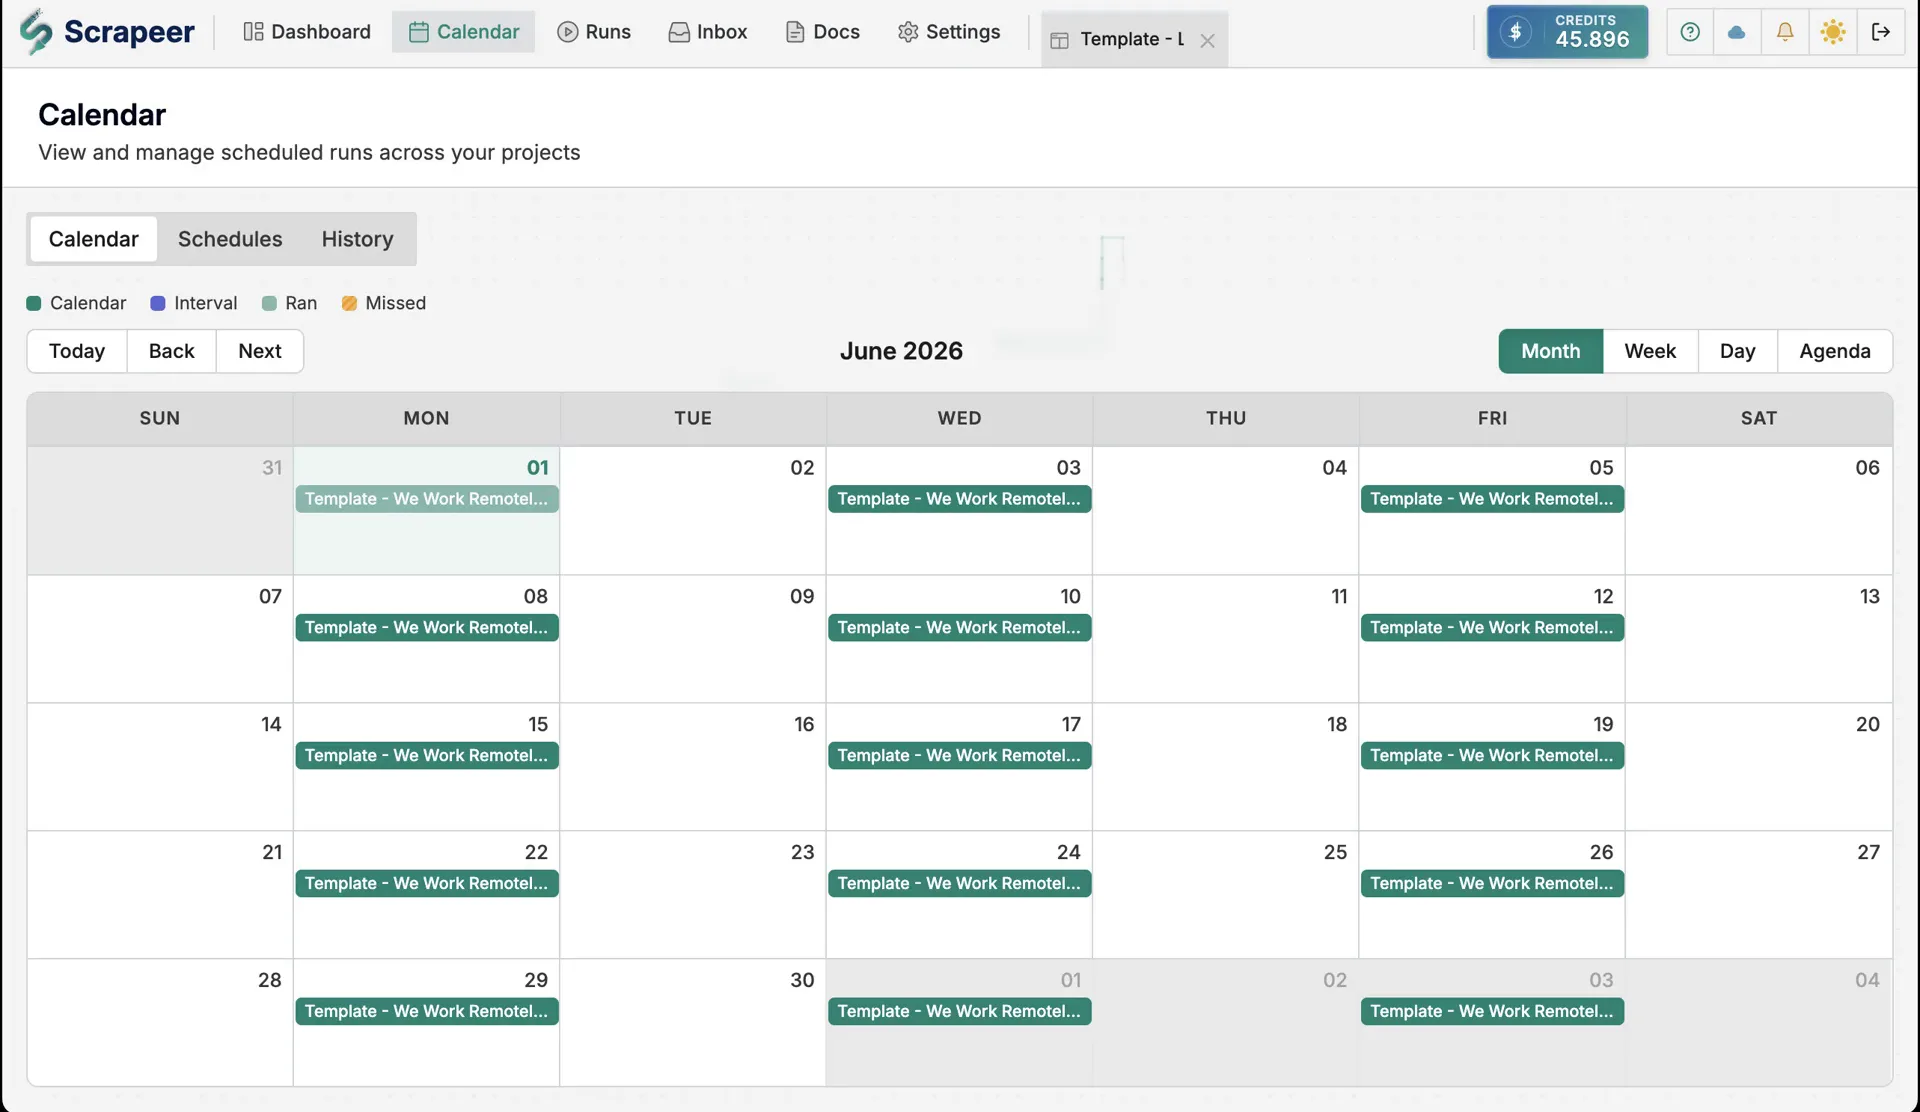Viewport: 1920px width, 1112px height.
Task: Open the Template event on June 15
Action: [x=427, y=755]
